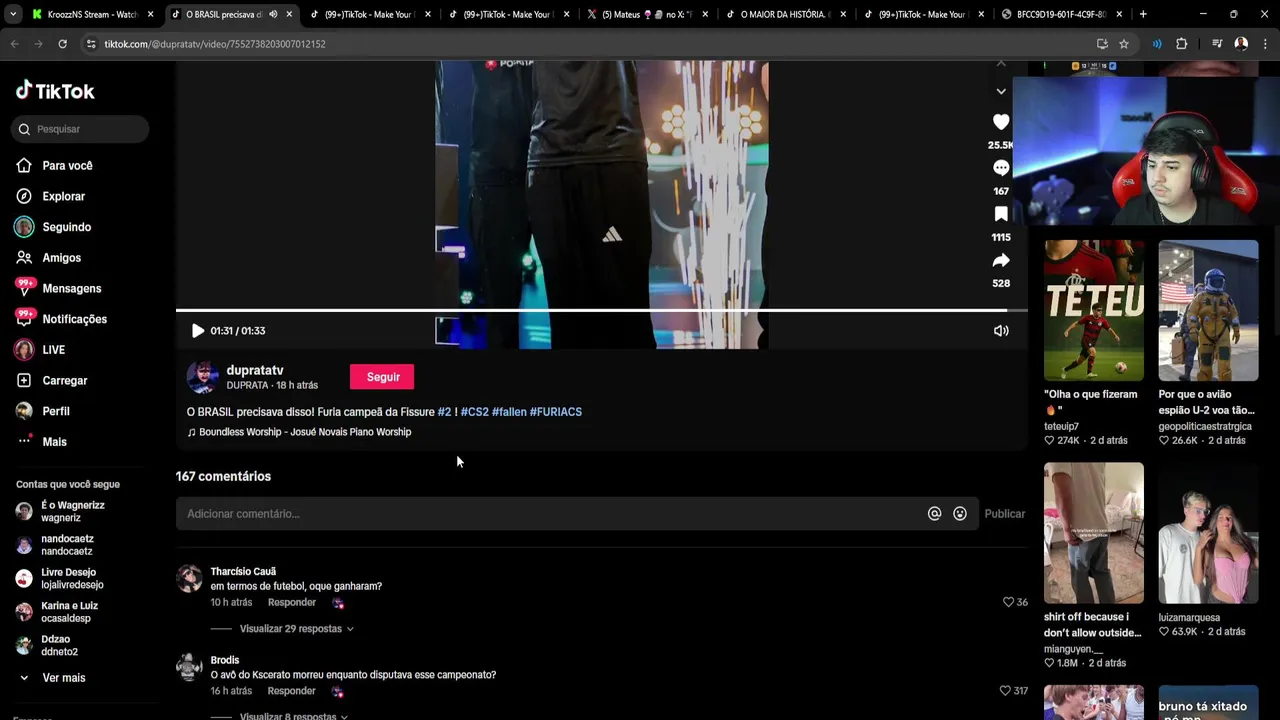Open browser extensions puzzle icon
Screen dimensions: 1280x720
click(1181, 44)
